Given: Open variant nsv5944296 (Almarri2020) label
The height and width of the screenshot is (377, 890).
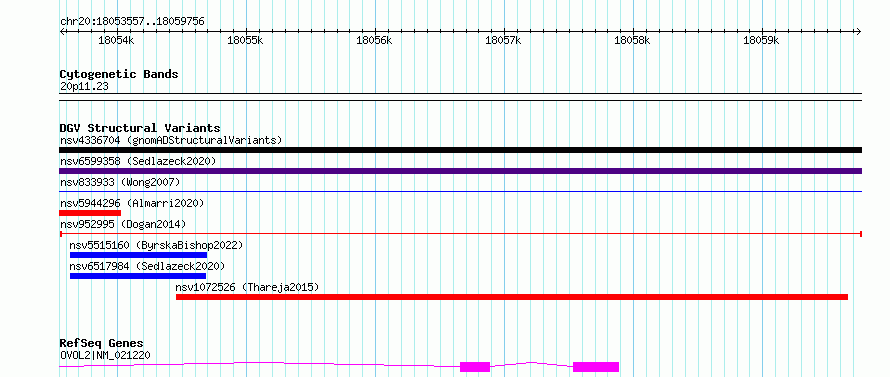Looking at the screenshot, I should point(132,203).
